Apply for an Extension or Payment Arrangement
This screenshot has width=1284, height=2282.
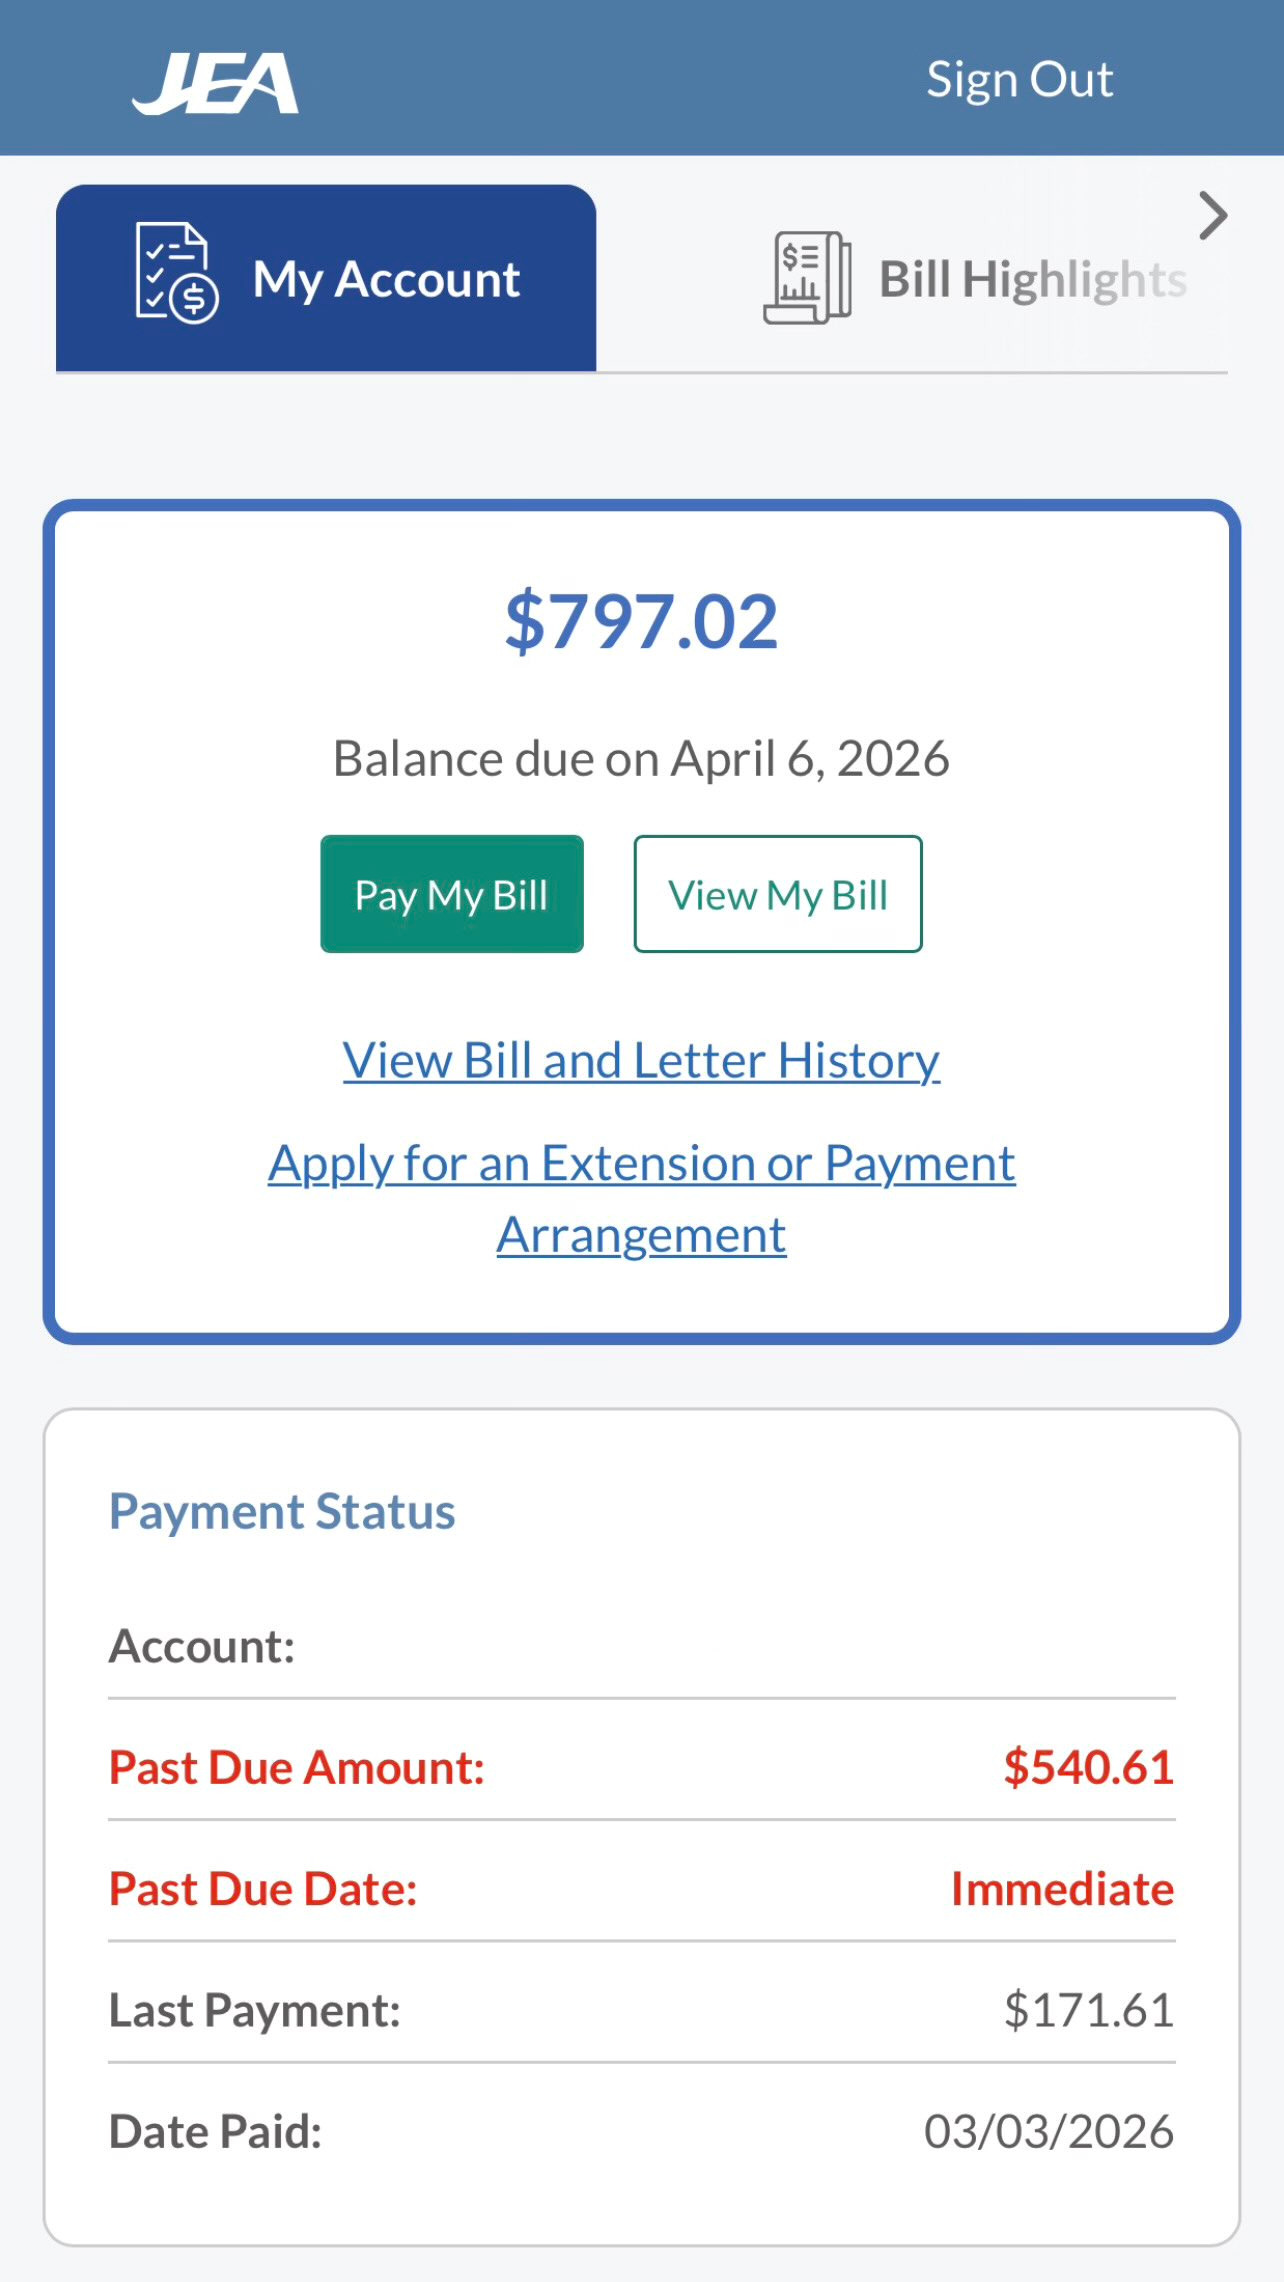(641, 1198)
